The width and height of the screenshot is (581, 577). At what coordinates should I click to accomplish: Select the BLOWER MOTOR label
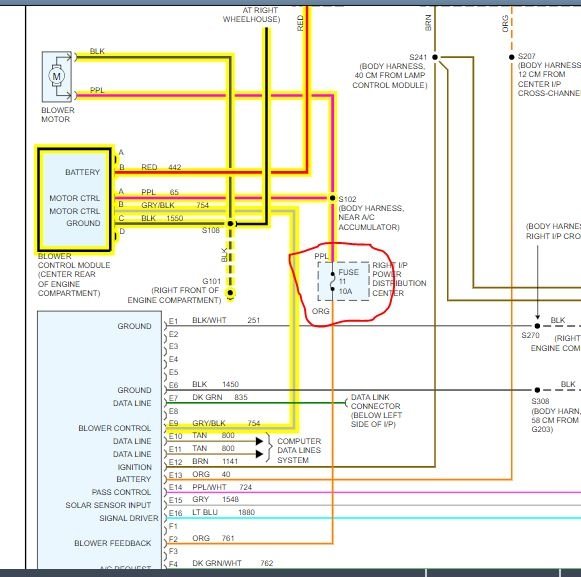pos(58,115)
